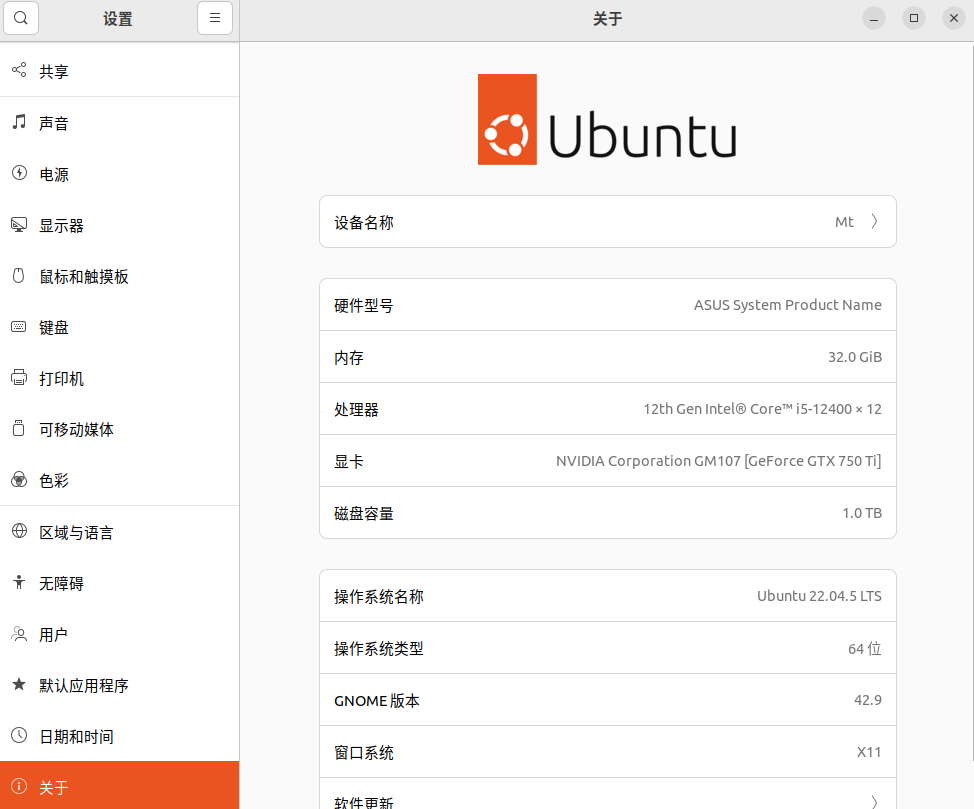Click the 色彩 (Color) settings icon
This screenshot has height=809, width=974.
[x=20, y=480]
